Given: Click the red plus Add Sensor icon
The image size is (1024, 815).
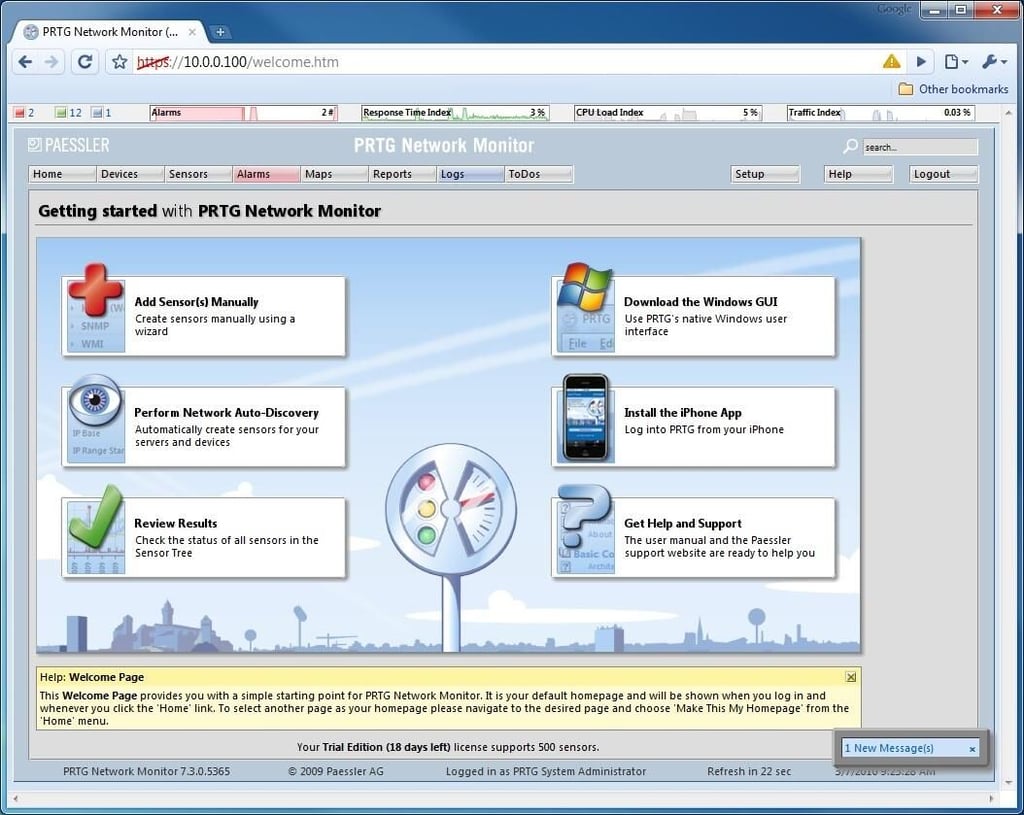Looking at the screenshot, I should (95, 291).
